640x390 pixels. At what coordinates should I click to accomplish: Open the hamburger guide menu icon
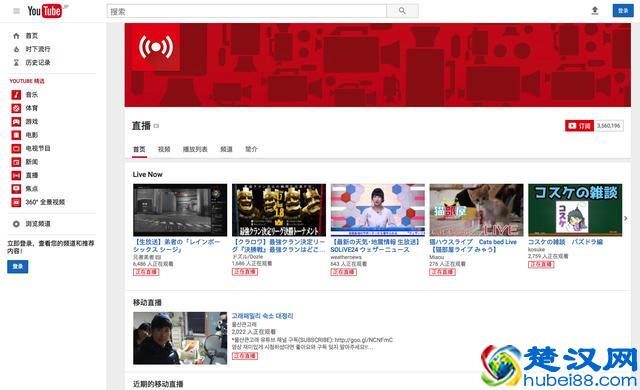click(x=16, y=11)
